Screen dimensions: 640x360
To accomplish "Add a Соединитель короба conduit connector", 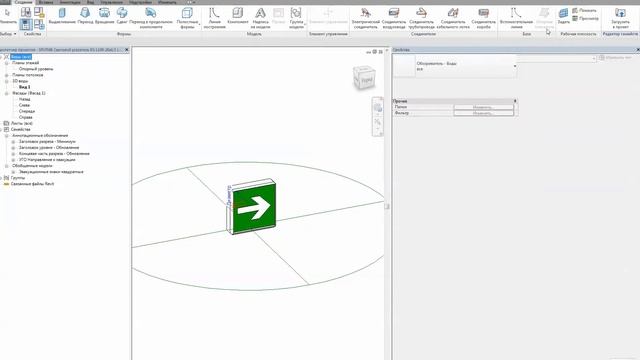I will (x=483, y=18).
